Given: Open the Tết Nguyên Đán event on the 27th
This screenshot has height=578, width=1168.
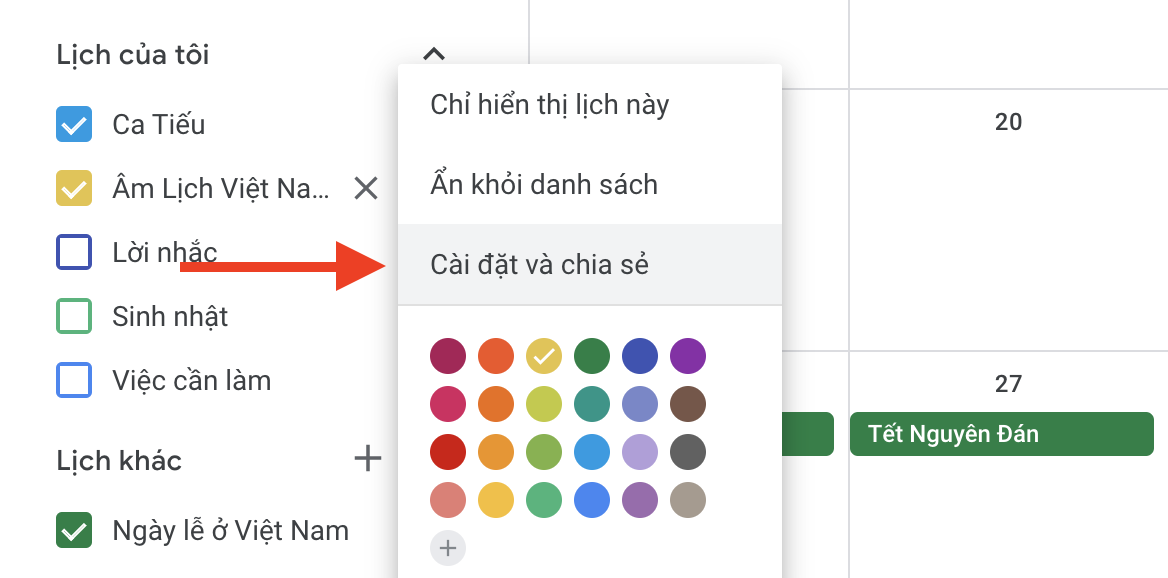Looking at the screenshot, I should [1001, 434].
